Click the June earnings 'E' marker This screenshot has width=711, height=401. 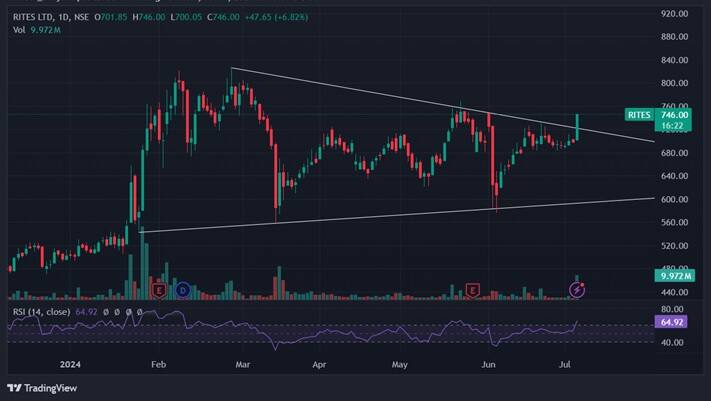[x=474, y=290]
